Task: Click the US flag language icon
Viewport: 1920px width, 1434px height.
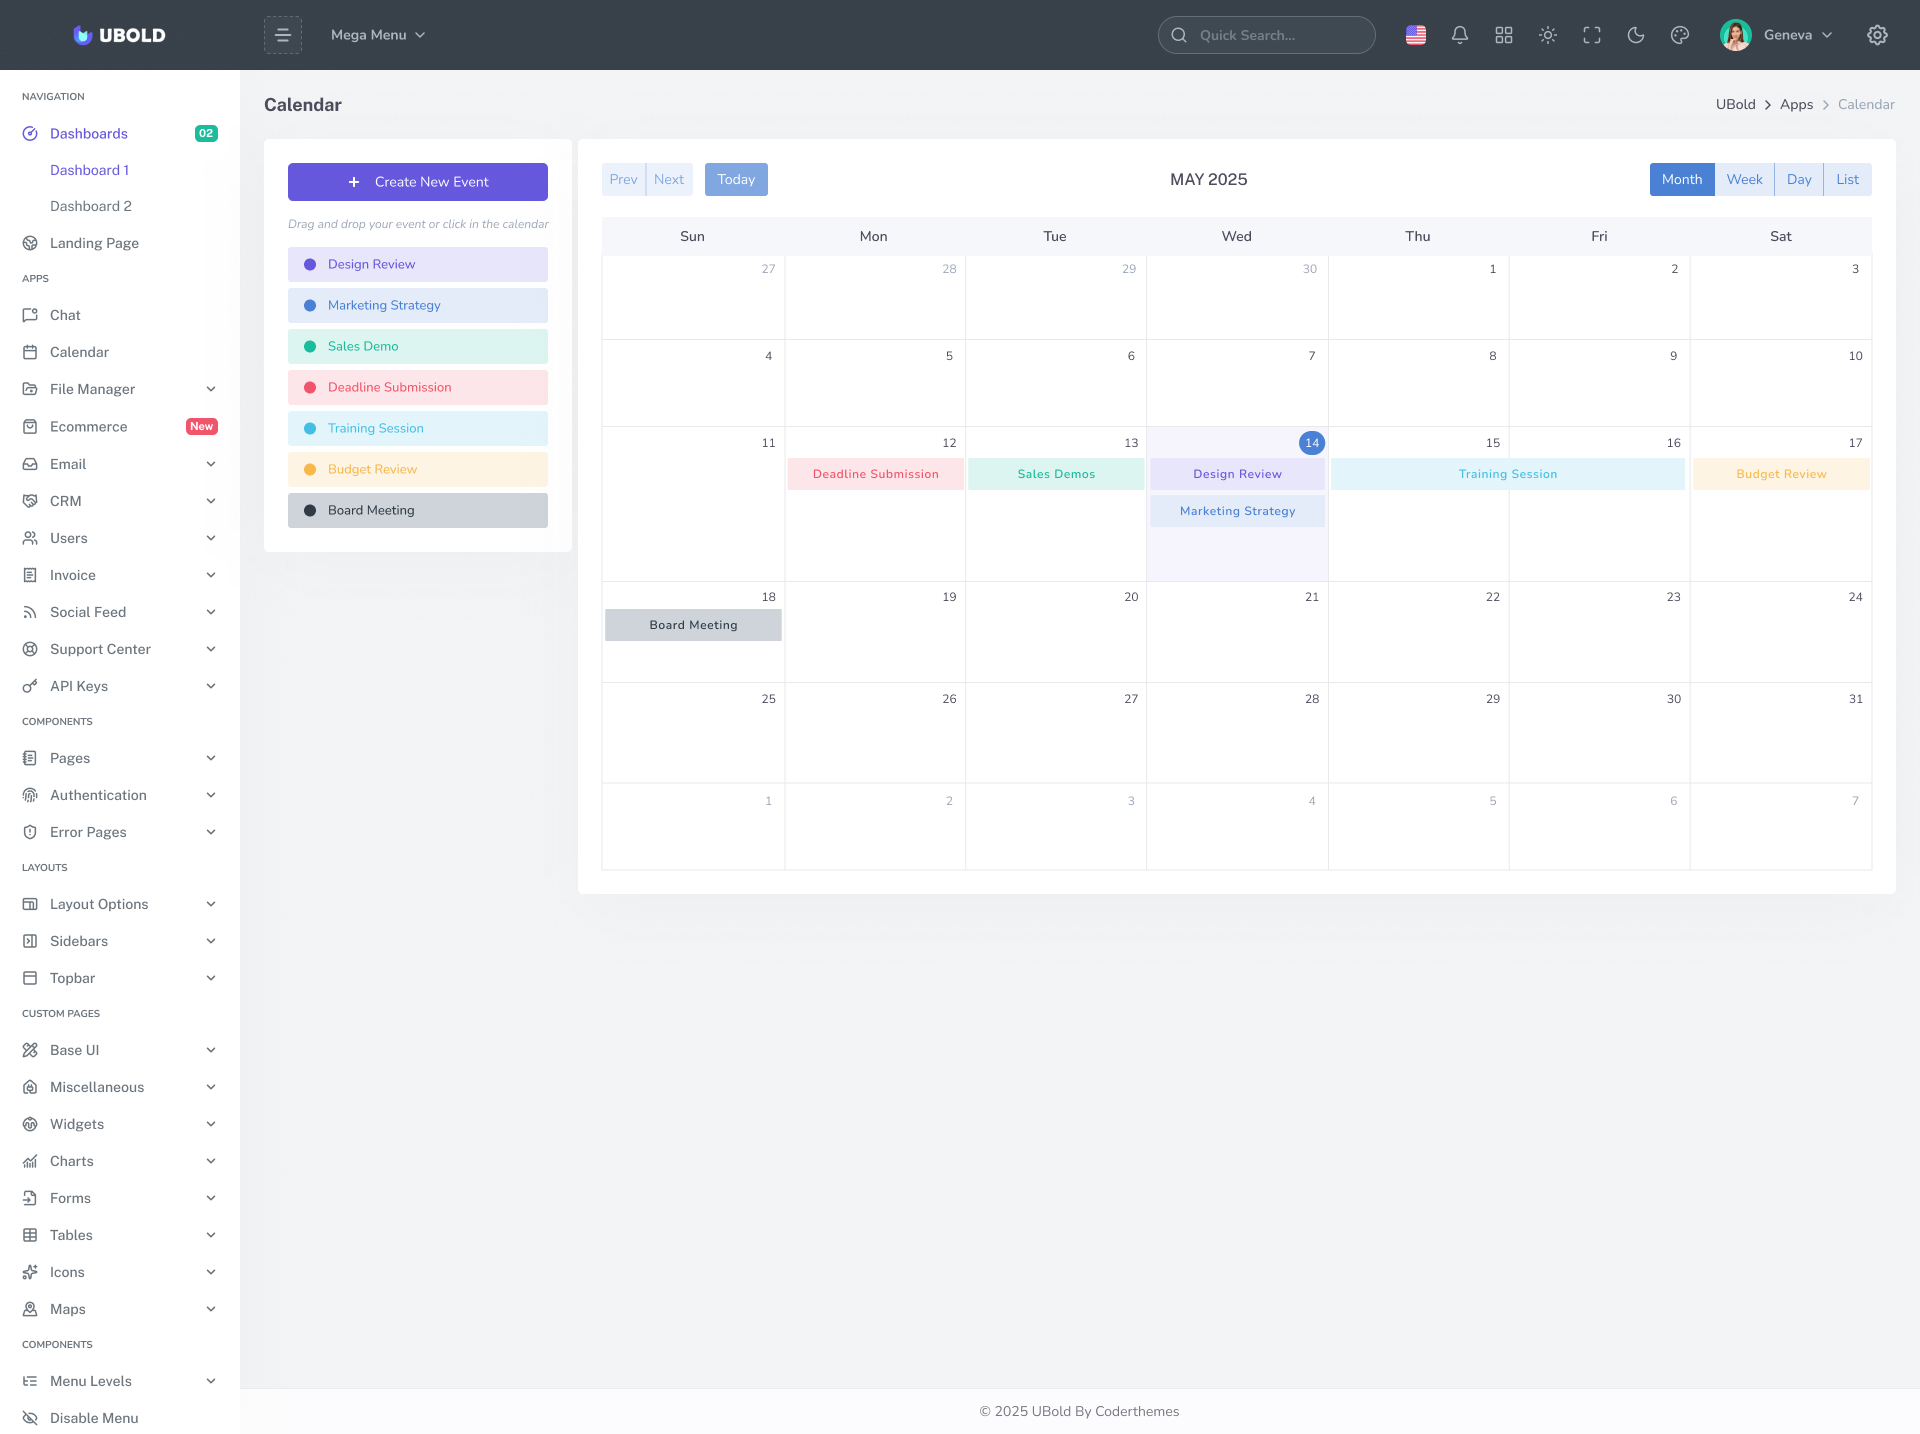Action: pos(1415,35)
